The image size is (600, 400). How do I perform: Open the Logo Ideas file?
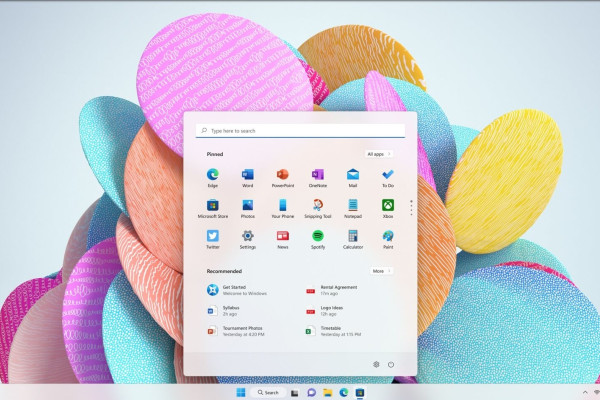tap(325, 310)
